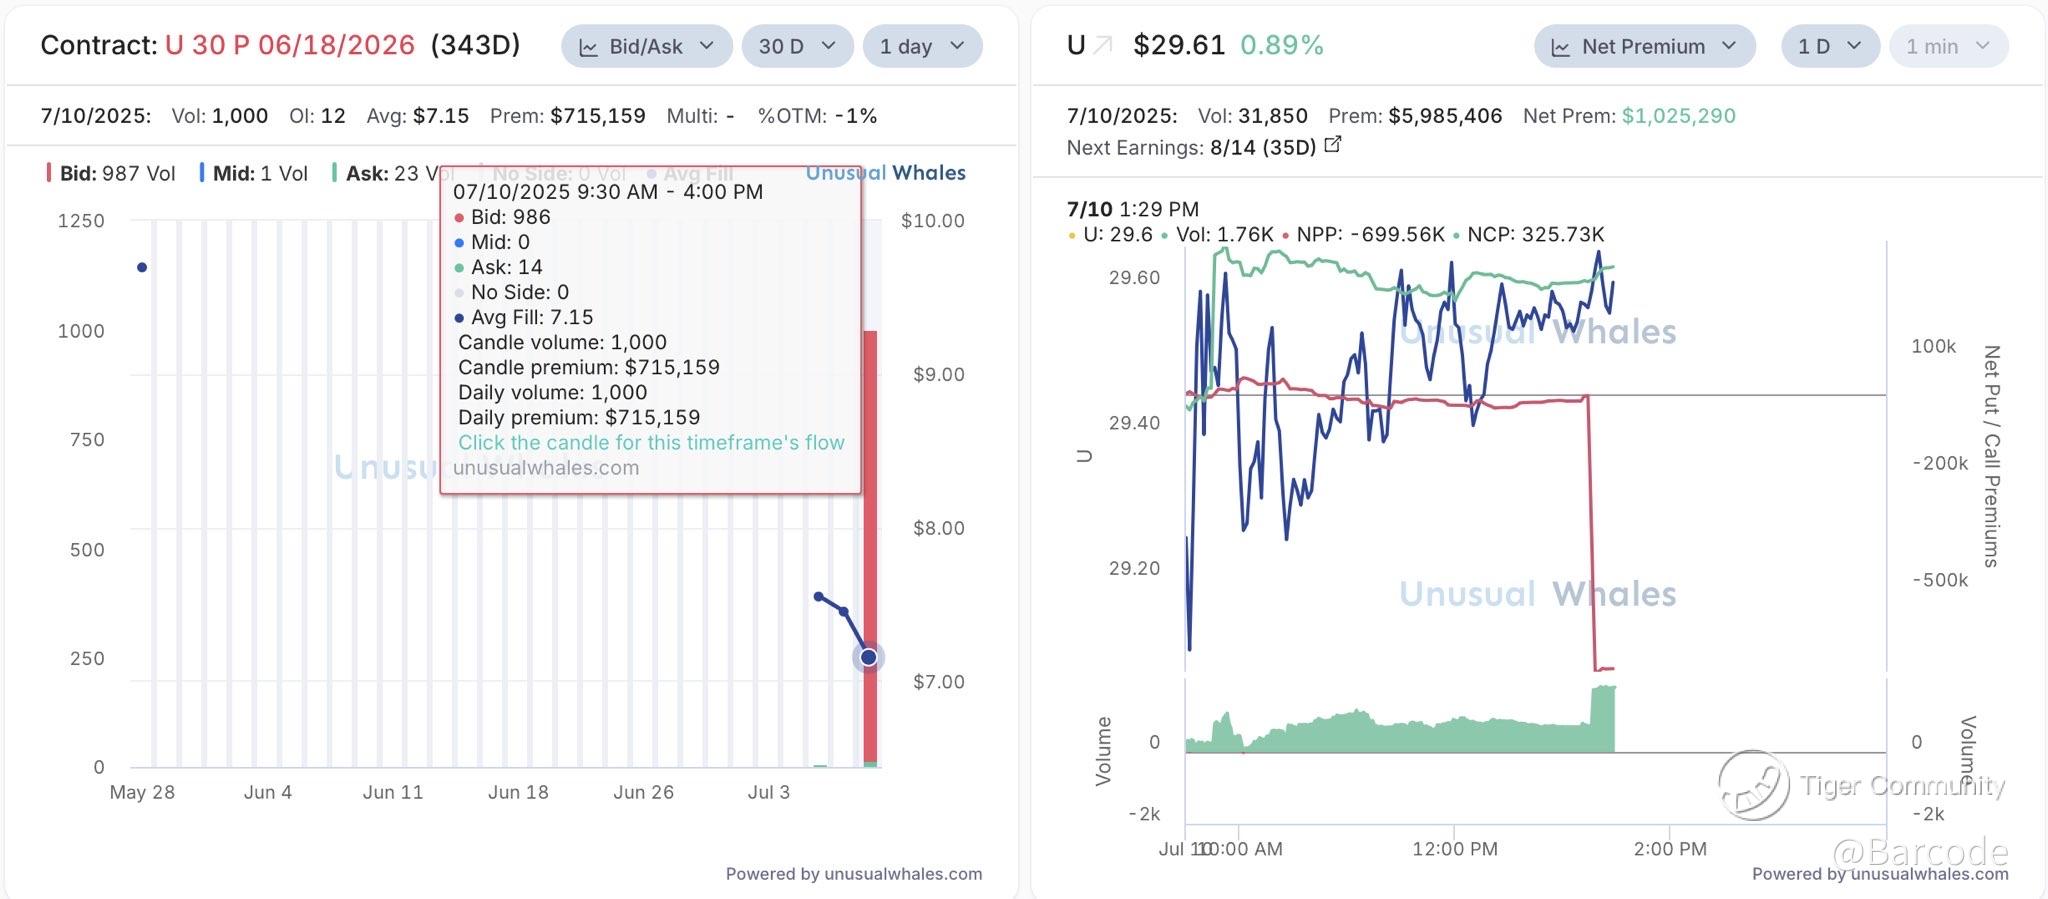Viewport: 2048px width, 899px height.
Task: Click the Avg Fill data point near May 28
Action: pyautogui.click(x=142, y=267)
